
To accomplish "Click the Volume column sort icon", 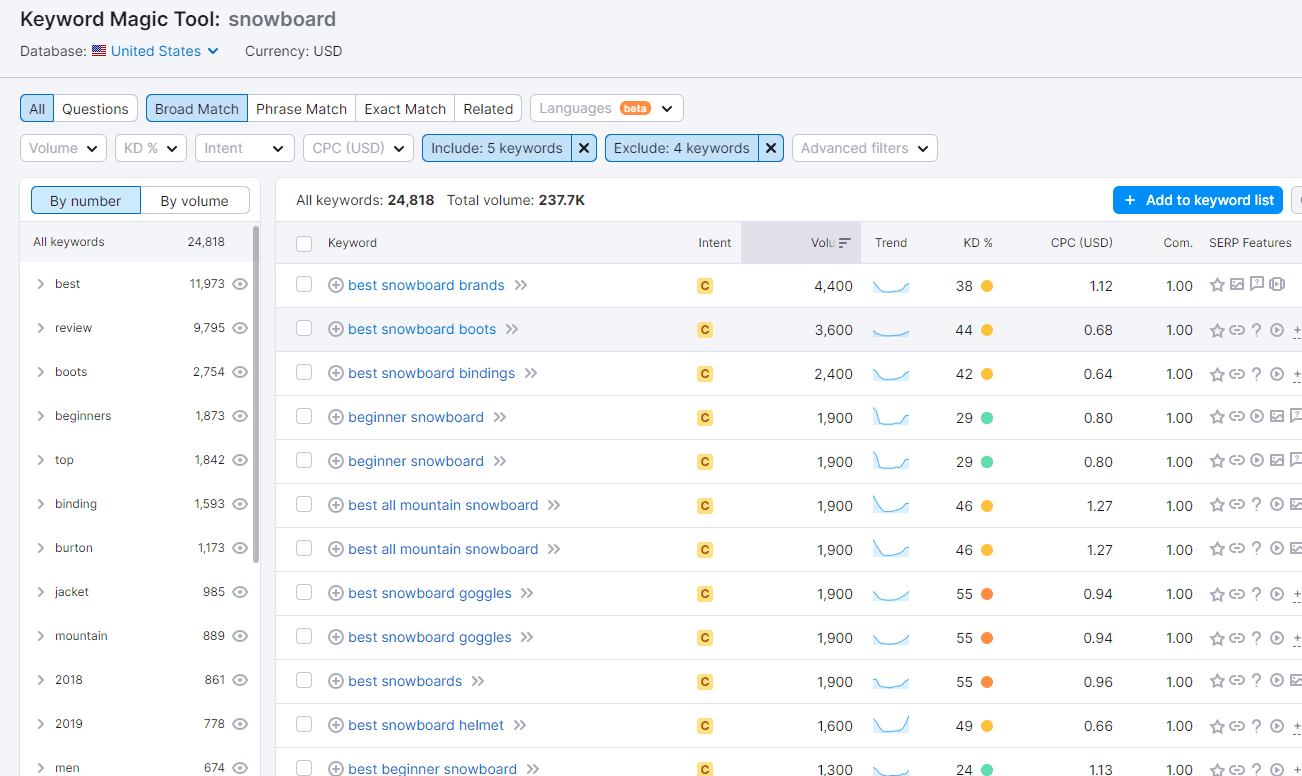I will [x=844, y=242].
